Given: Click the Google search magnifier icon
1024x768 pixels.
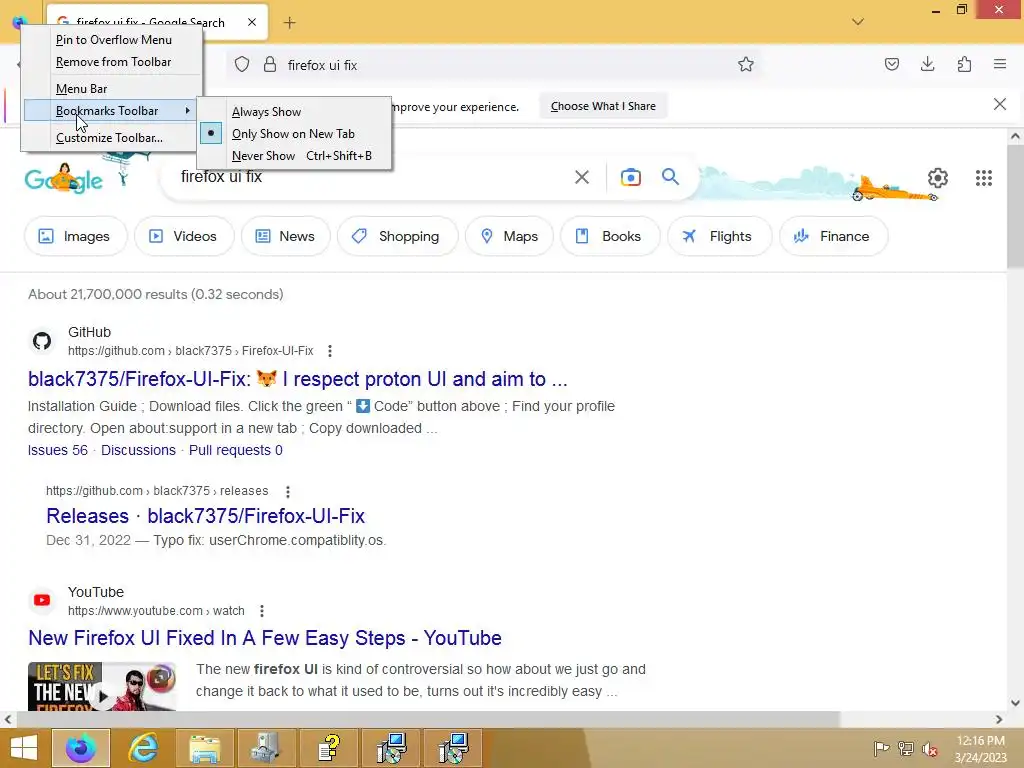Looking at the screenshot, I should (x=670, y=176).
